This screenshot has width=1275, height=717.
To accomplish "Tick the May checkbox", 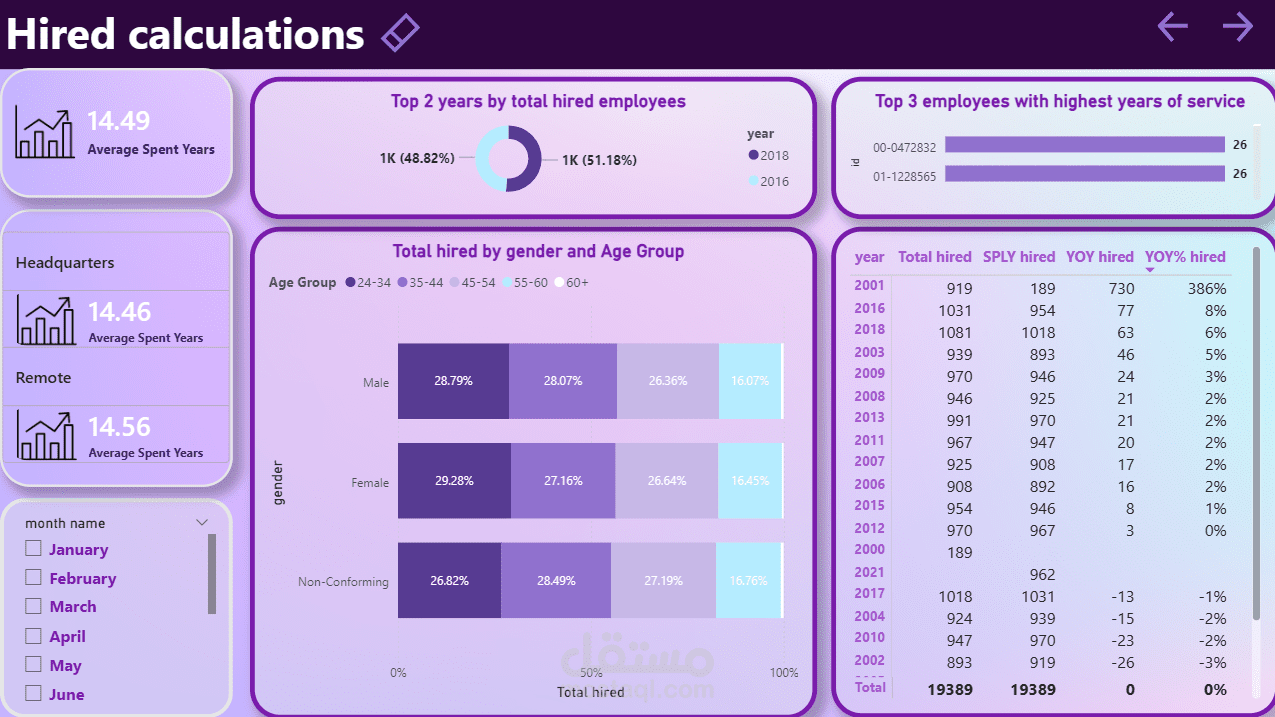I will coord(33,664).
